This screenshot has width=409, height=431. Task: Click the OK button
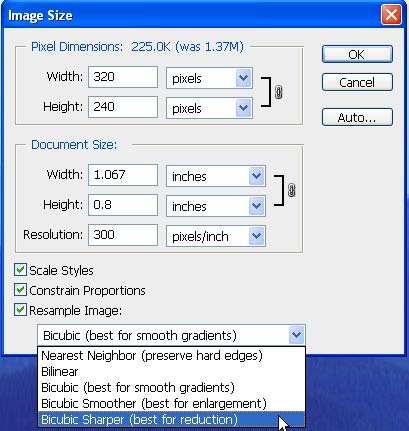click(x=357, y=54)
